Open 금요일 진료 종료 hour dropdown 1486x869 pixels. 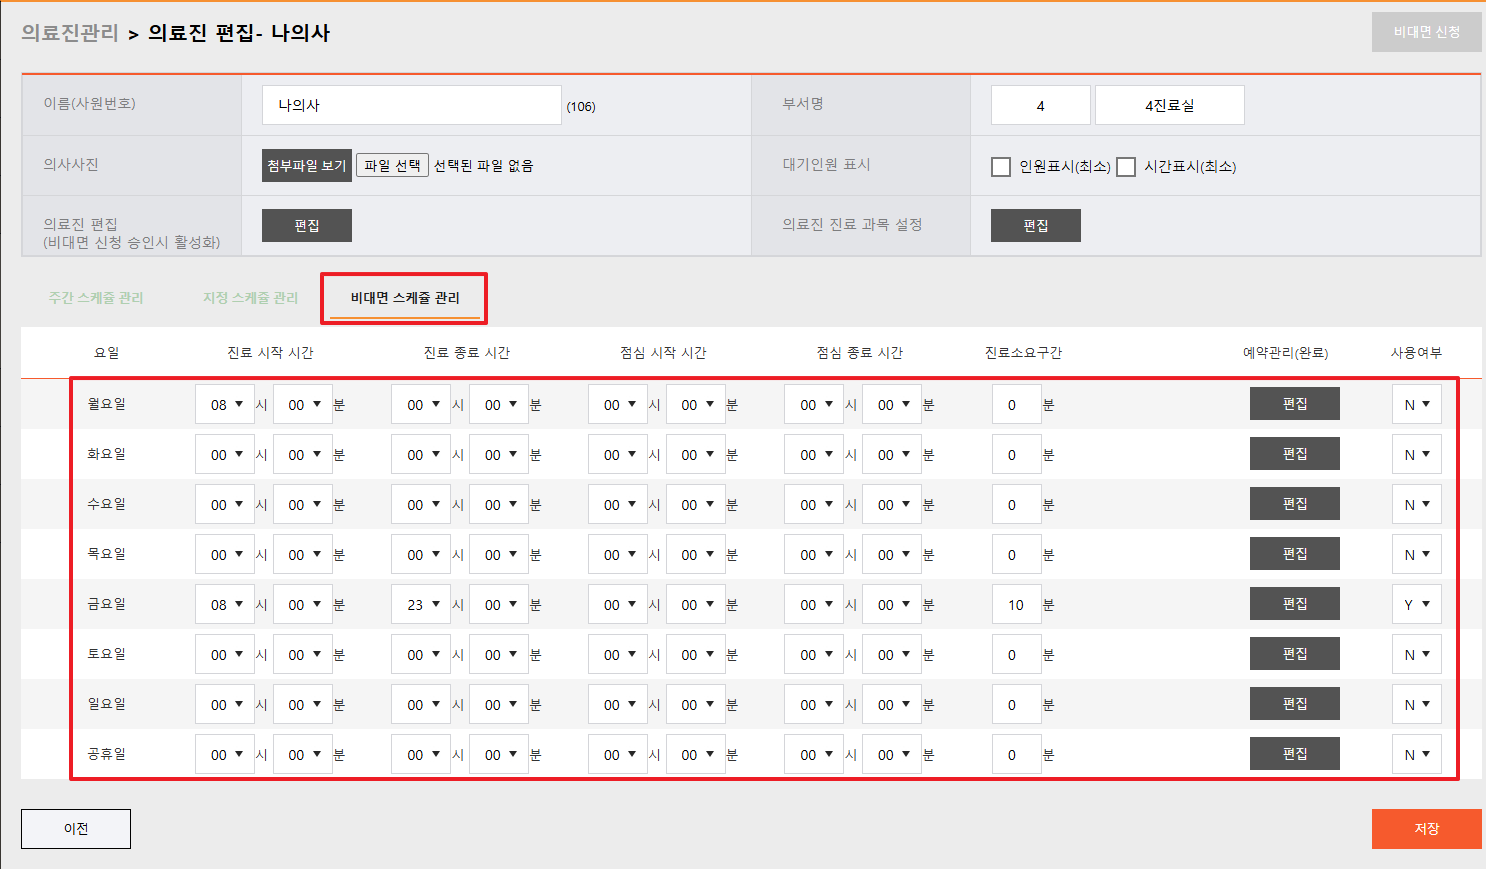click(422, 605)
